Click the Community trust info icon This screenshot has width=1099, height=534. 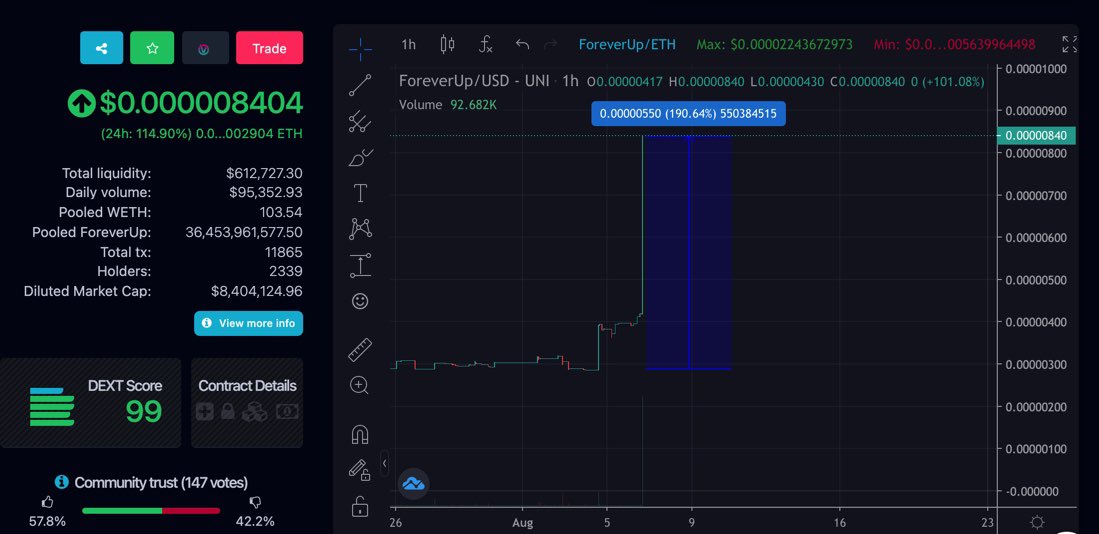coord(62,482)
